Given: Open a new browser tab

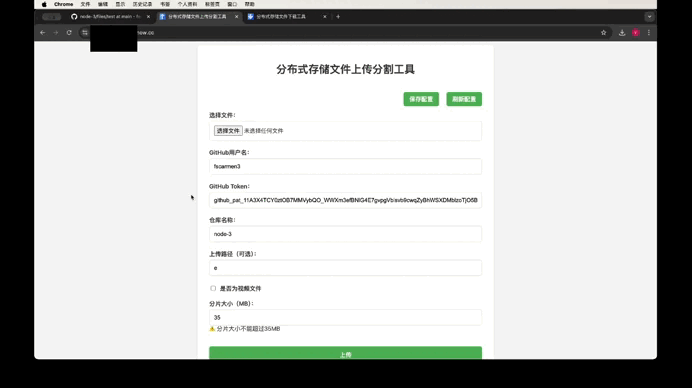Looking at the screenshot, I should pyautogui.click(x=338, y=17).
